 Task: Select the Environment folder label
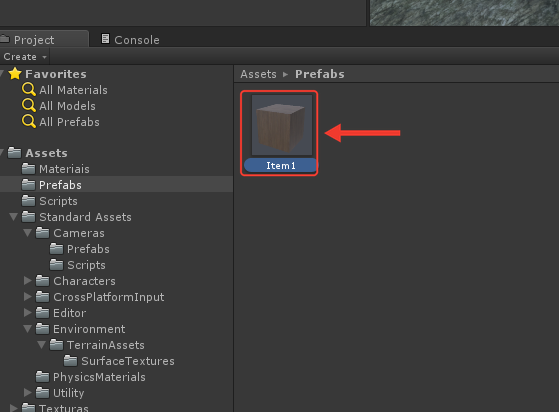pos(89,329)
